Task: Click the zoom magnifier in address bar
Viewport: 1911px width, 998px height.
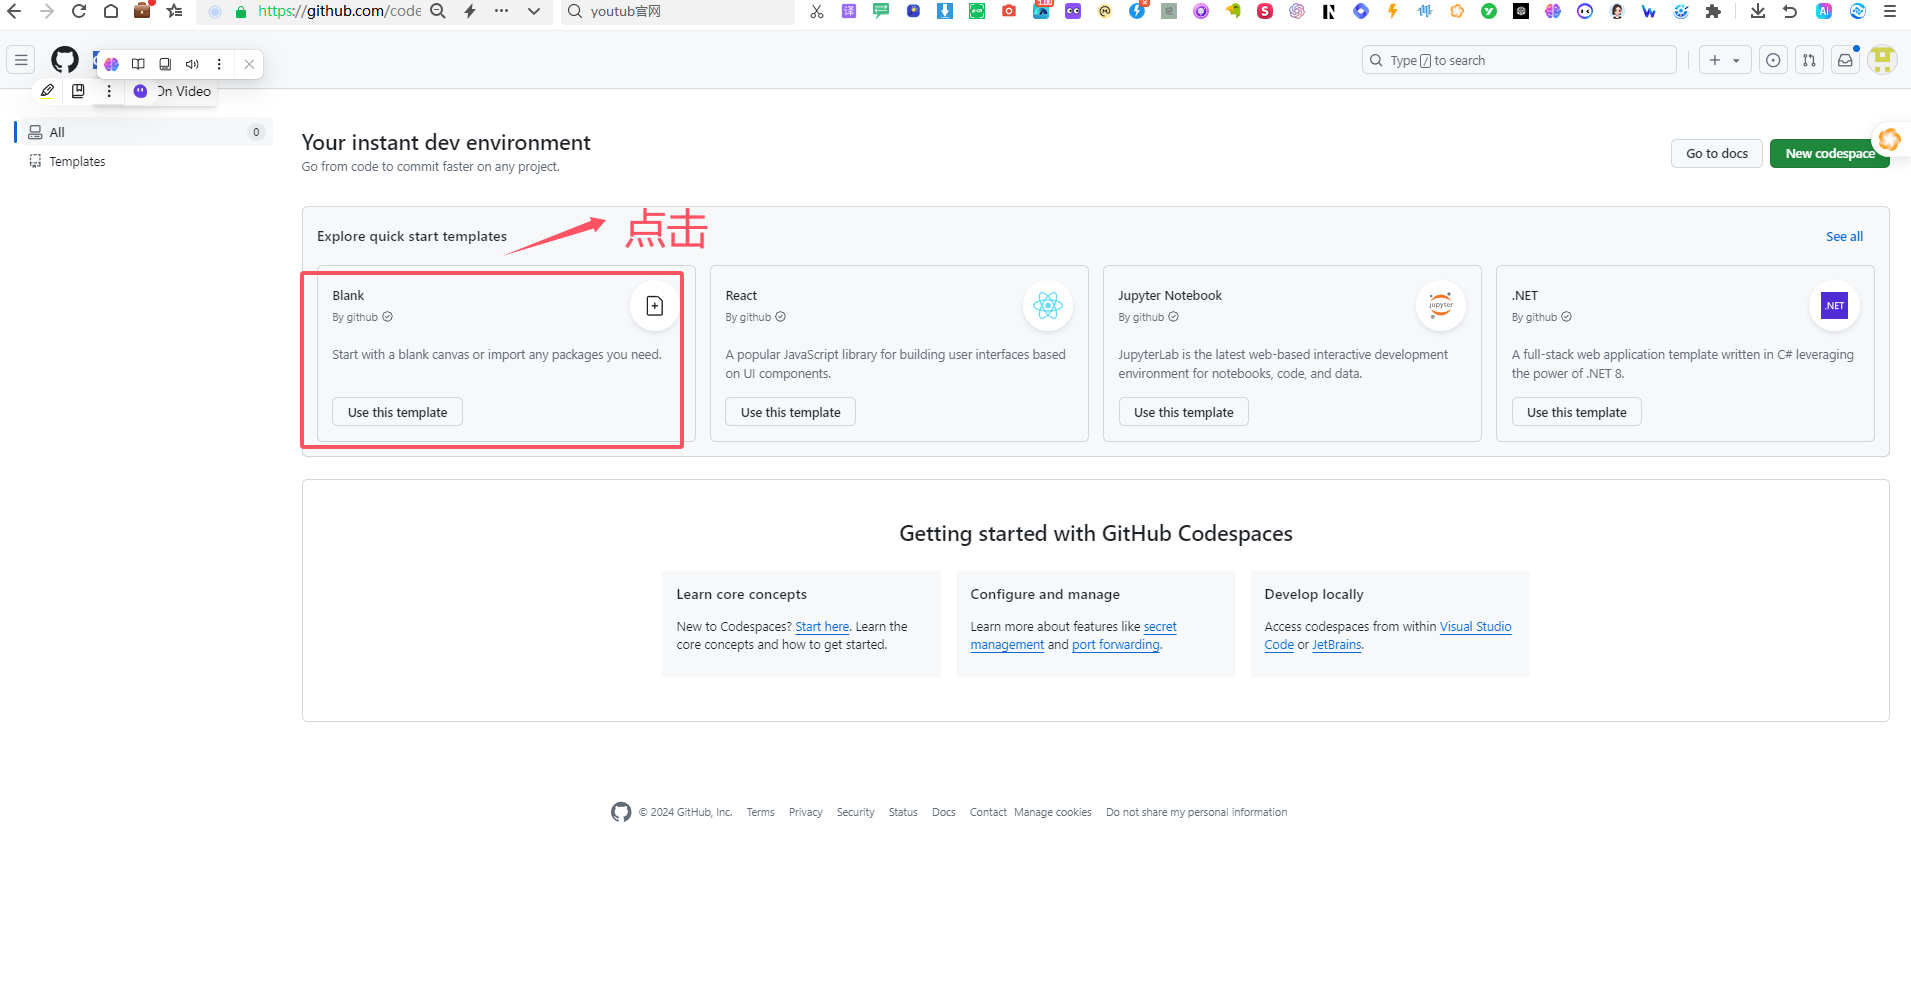Action: pyautogui.click(x=438, y=11)
